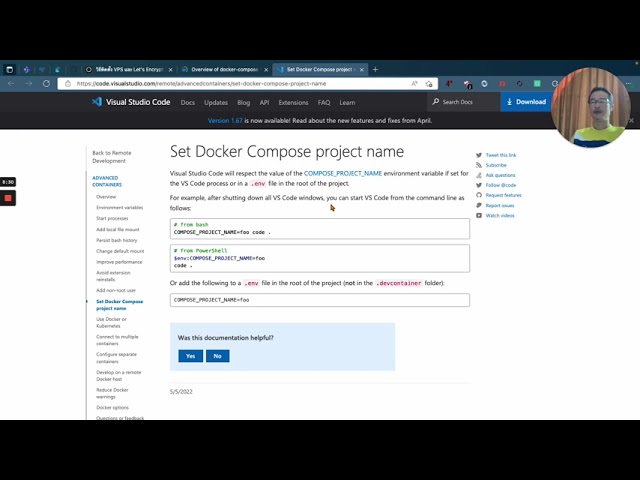The height and width of the screenshot is (480, 640).
Task: Open Change default mount in sidebar
Action: (x=120, y=251)
